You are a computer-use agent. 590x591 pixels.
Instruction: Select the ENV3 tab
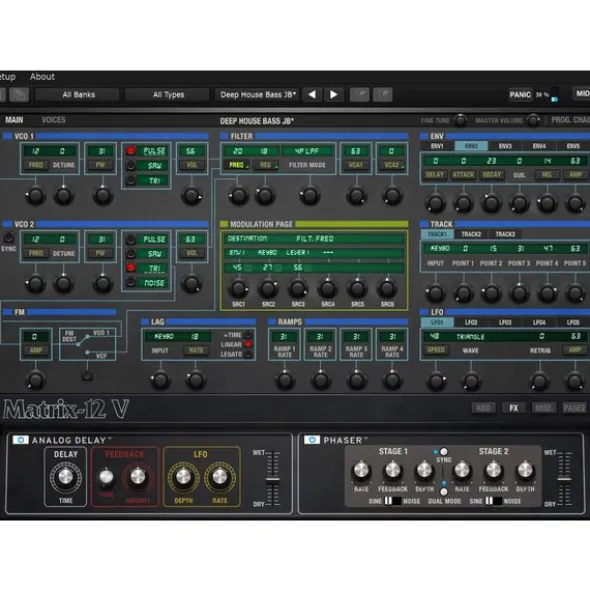[505, 146]
